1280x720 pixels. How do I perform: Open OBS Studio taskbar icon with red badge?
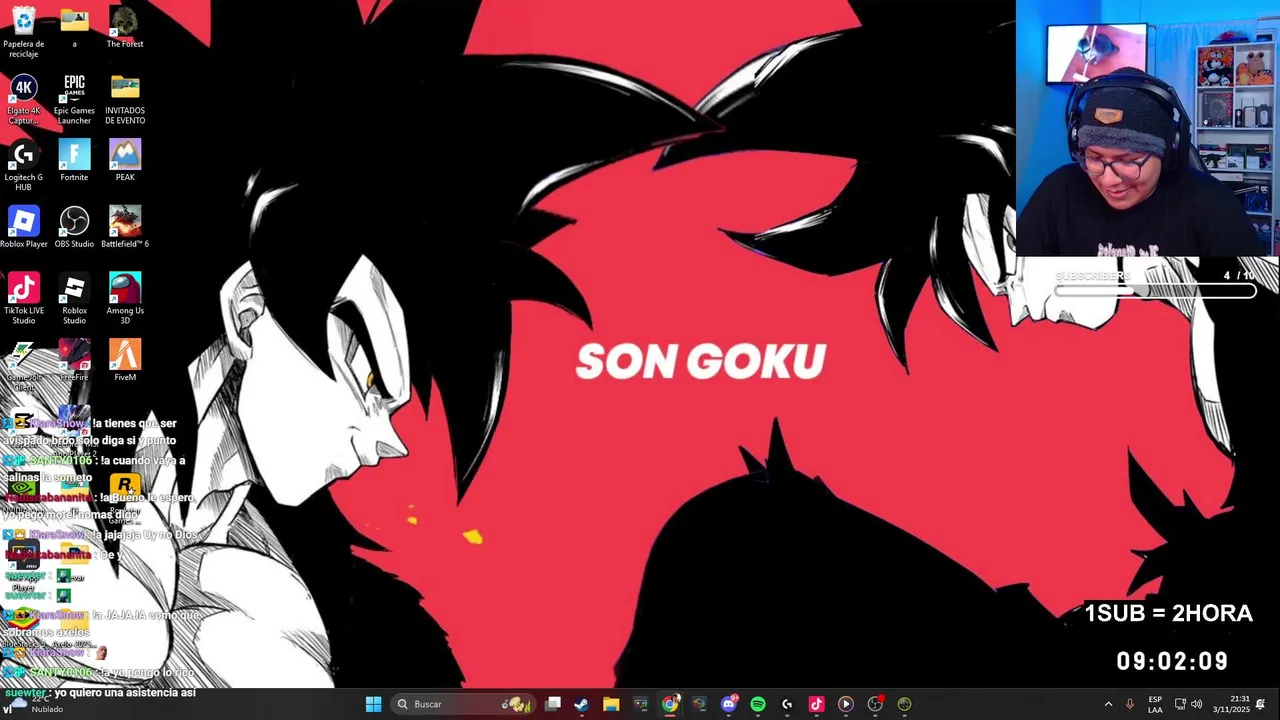pos(875,704)
